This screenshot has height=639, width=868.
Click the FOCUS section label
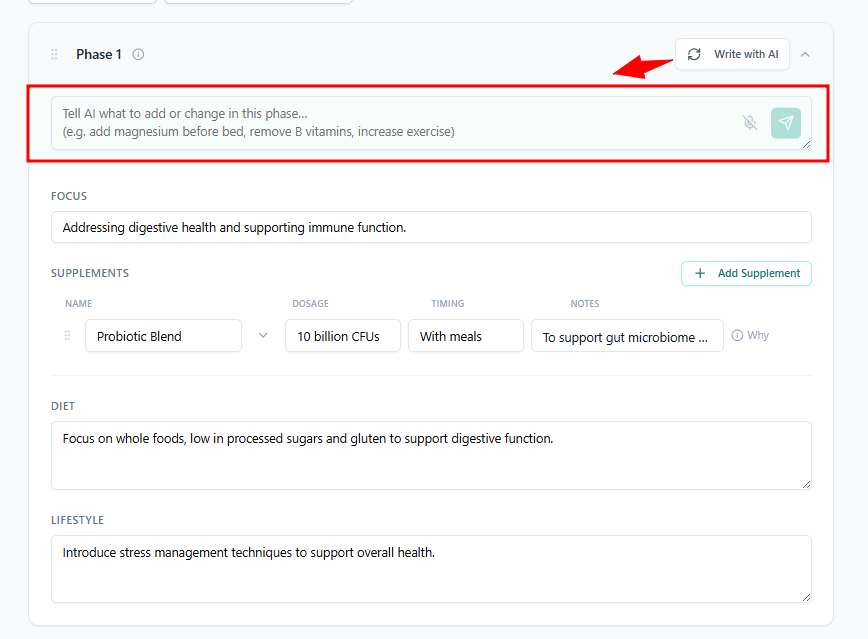[69, 196]
